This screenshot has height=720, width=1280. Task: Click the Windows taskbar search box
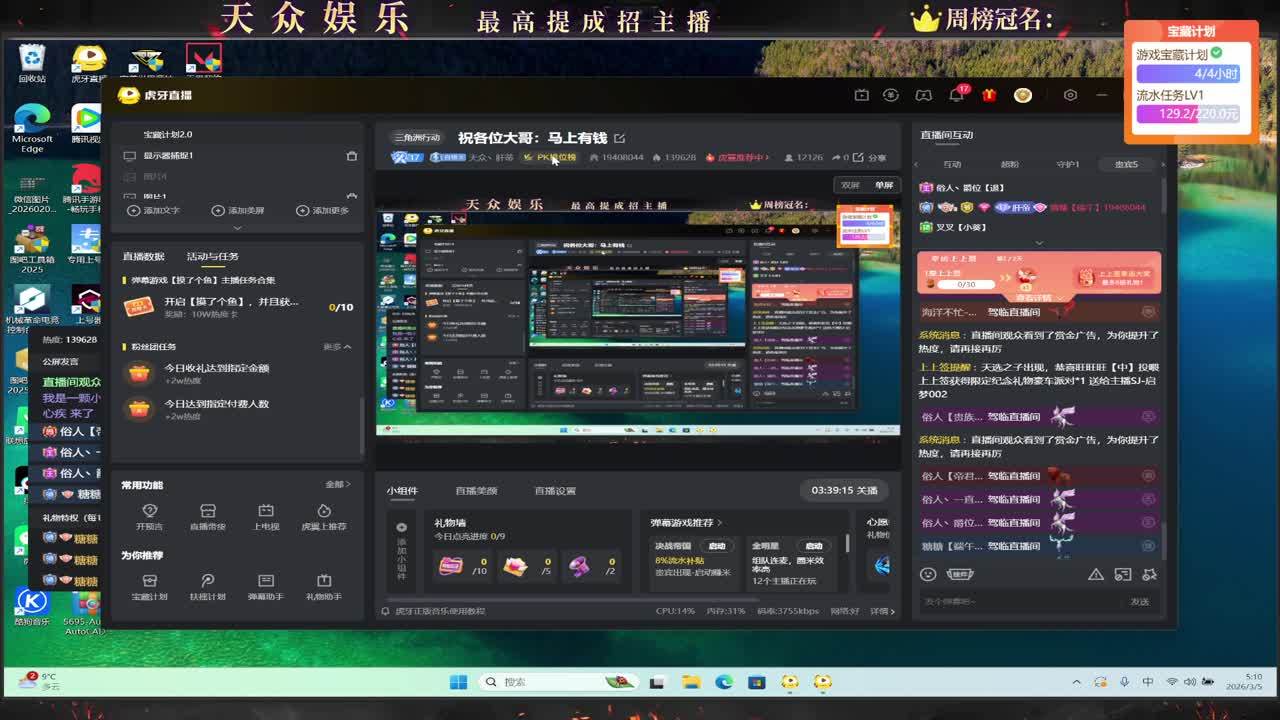click(x=560, y=682)
